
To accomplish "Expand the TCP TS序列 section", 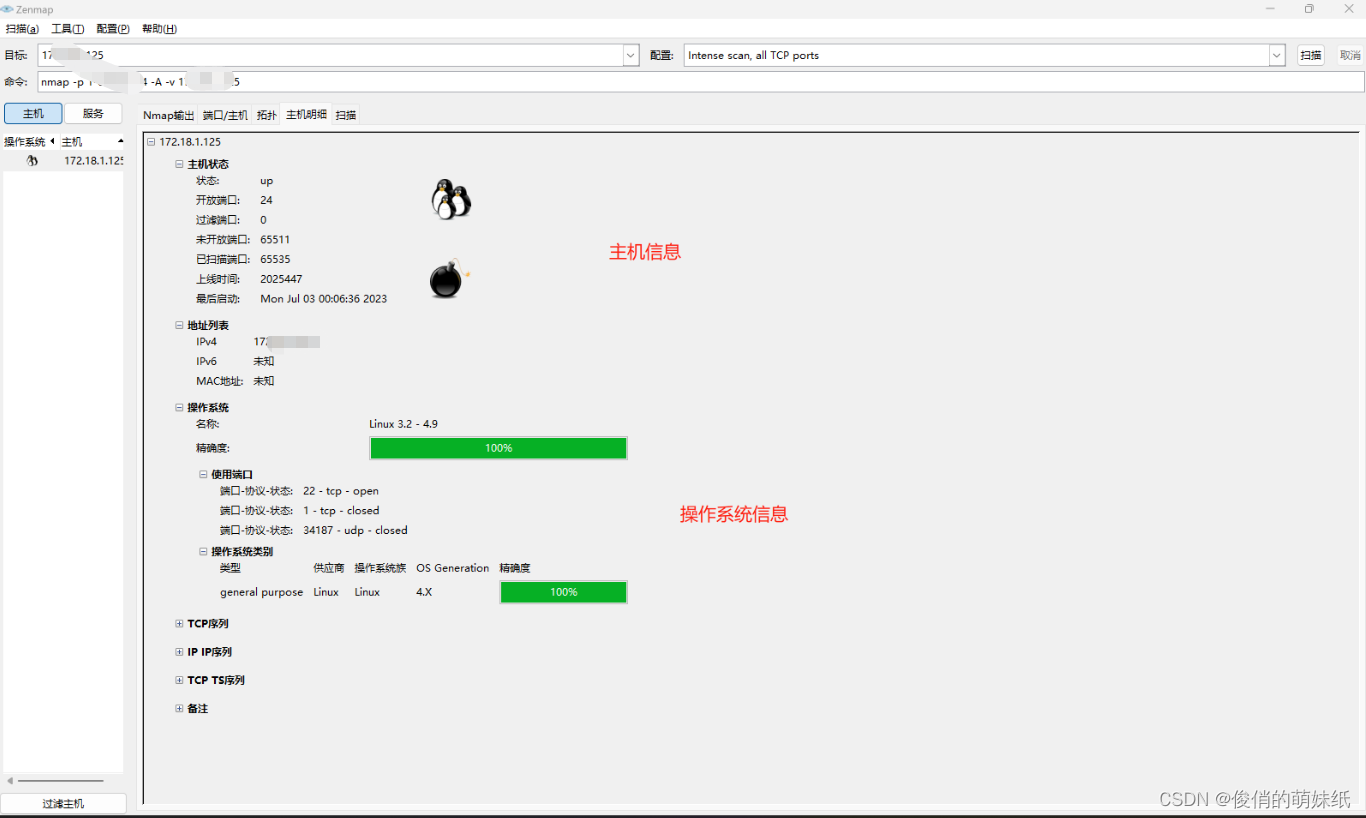I will (x=179, y=680).
